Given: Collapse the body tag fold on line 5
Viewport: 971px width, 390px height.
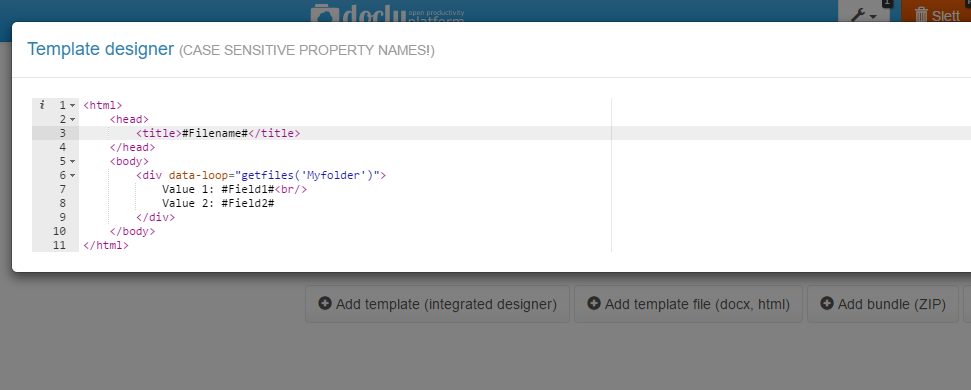Looking at the screenshot, I should (72, 162).
